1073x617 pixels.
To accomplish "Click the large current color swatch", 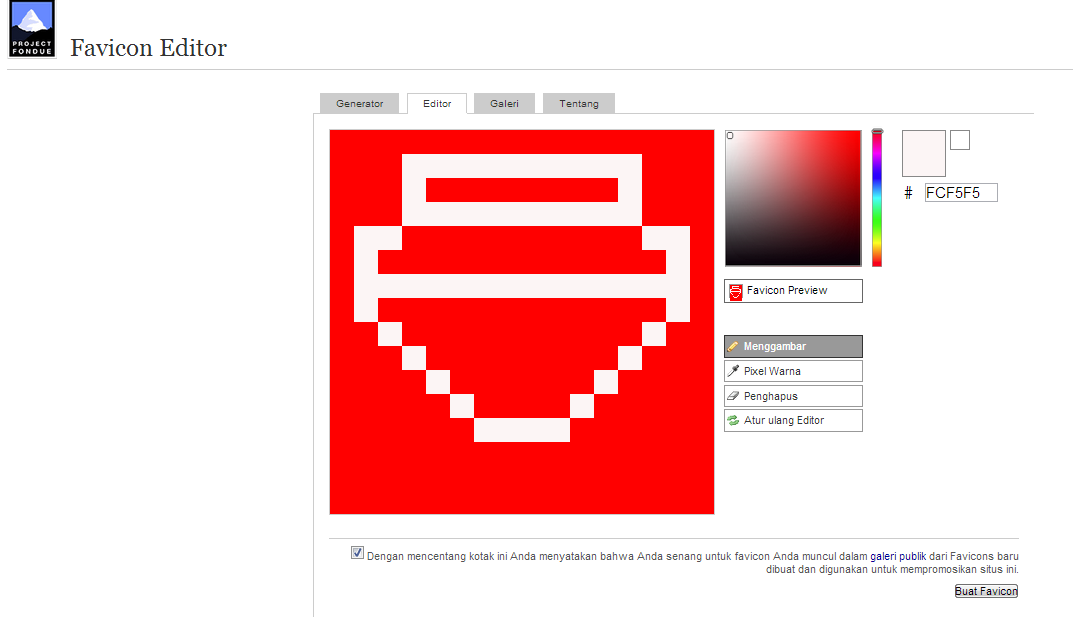I will [x=924, y=154].
